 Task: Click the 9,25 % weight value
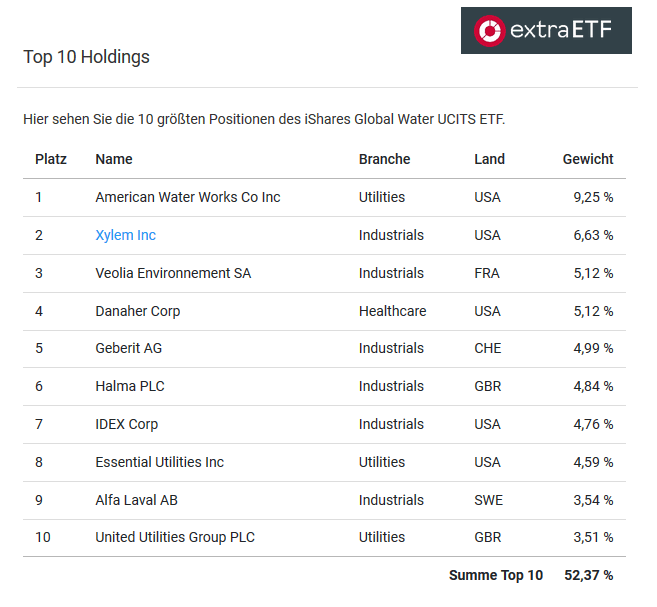coord(593,197)
